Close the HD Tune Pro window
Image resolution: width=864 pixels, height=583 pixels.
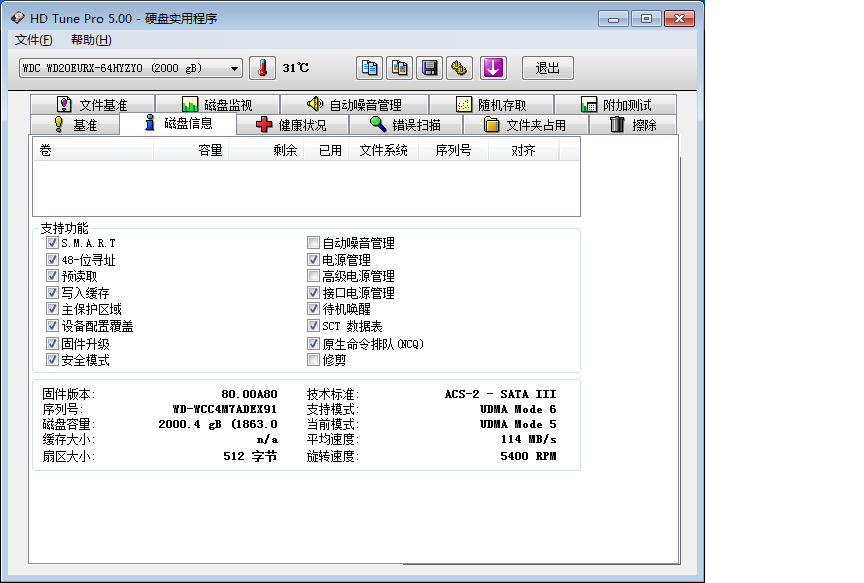click(x=679, y=19)
